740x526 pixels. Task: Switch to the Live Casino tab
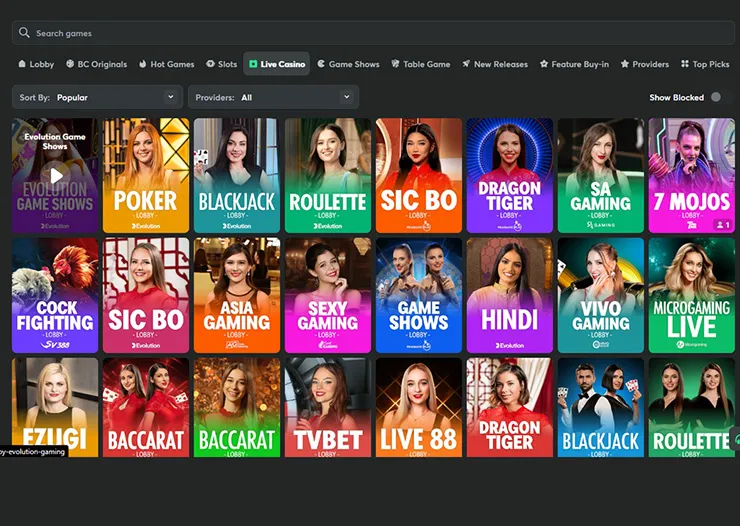click(x=277, y=64)
